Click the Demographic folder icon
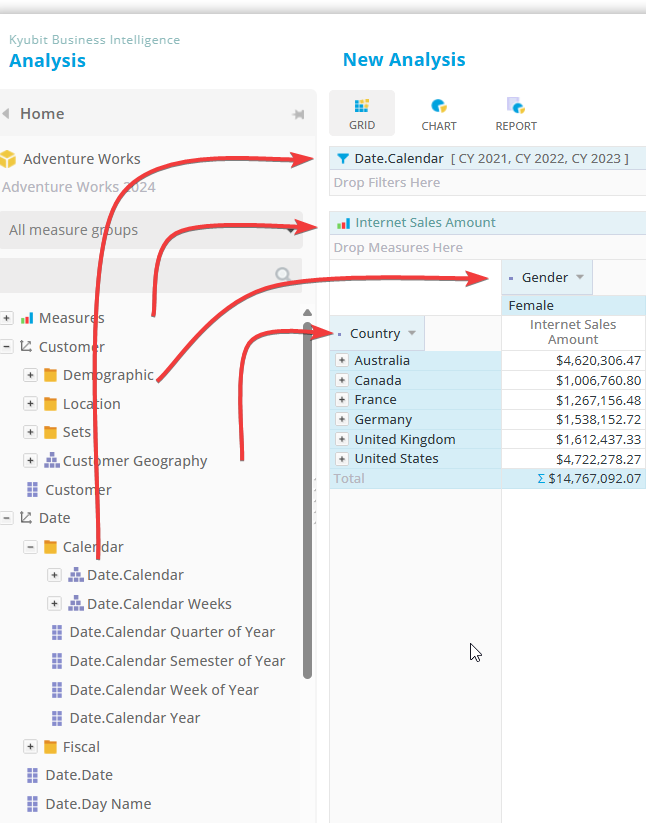This screenshot has height=823, width=646. [x=50, y=375]
